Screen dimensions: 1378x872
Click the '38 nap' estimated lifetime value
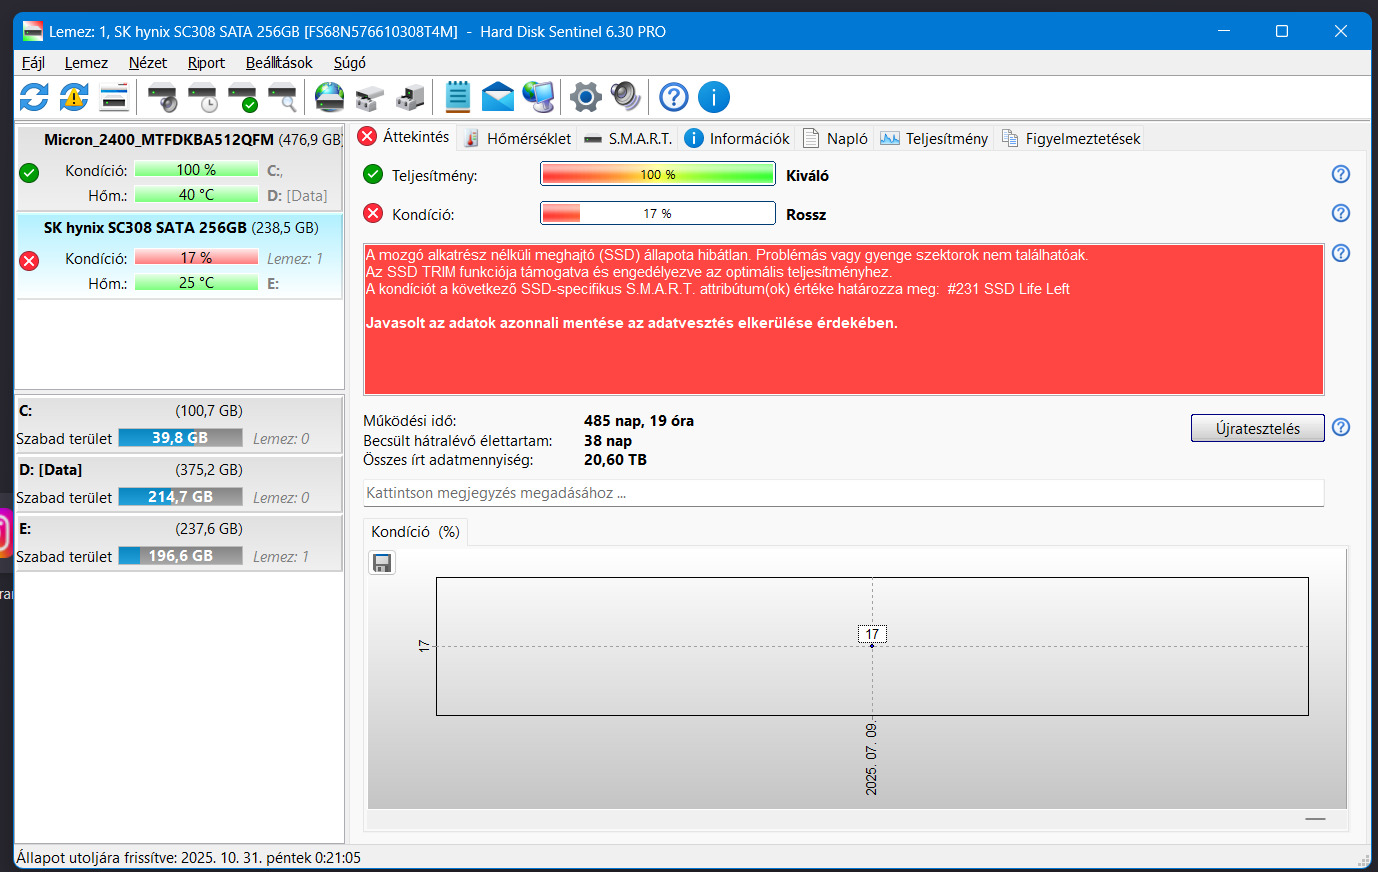click(x=608, y=441)
